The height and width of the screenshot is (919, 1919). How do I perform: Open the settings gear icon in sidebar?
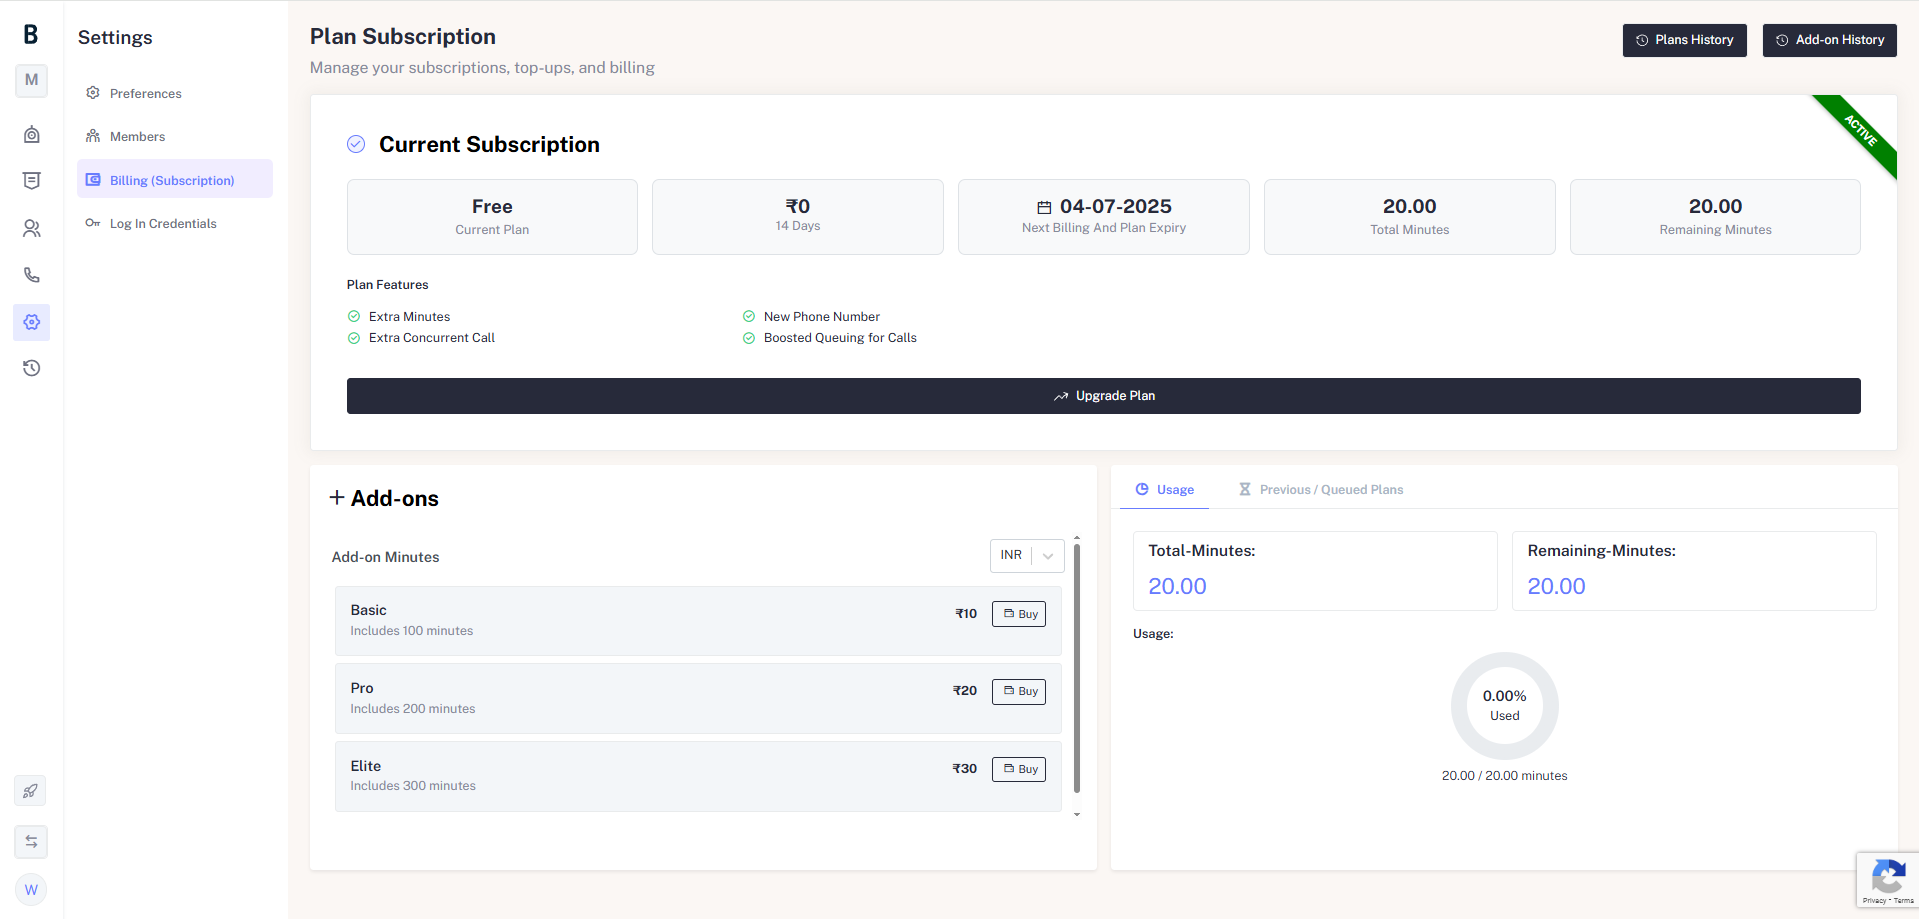32,322
